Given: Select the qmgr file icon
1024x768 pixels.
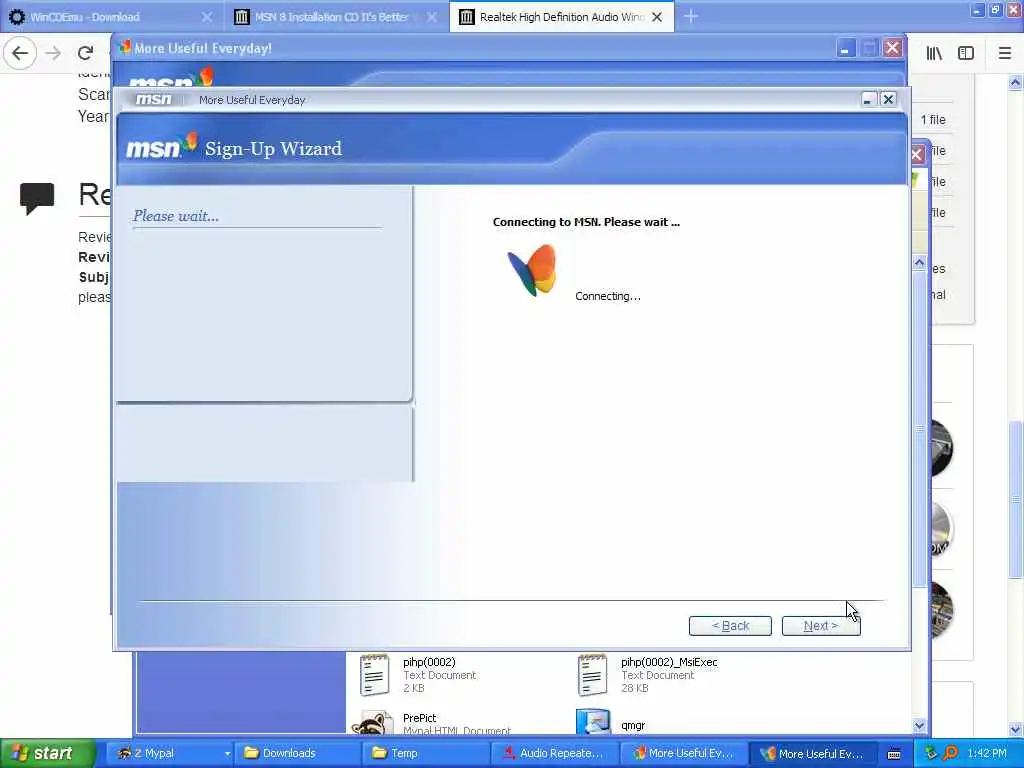Looking at the screenshot, I should 593,722.
